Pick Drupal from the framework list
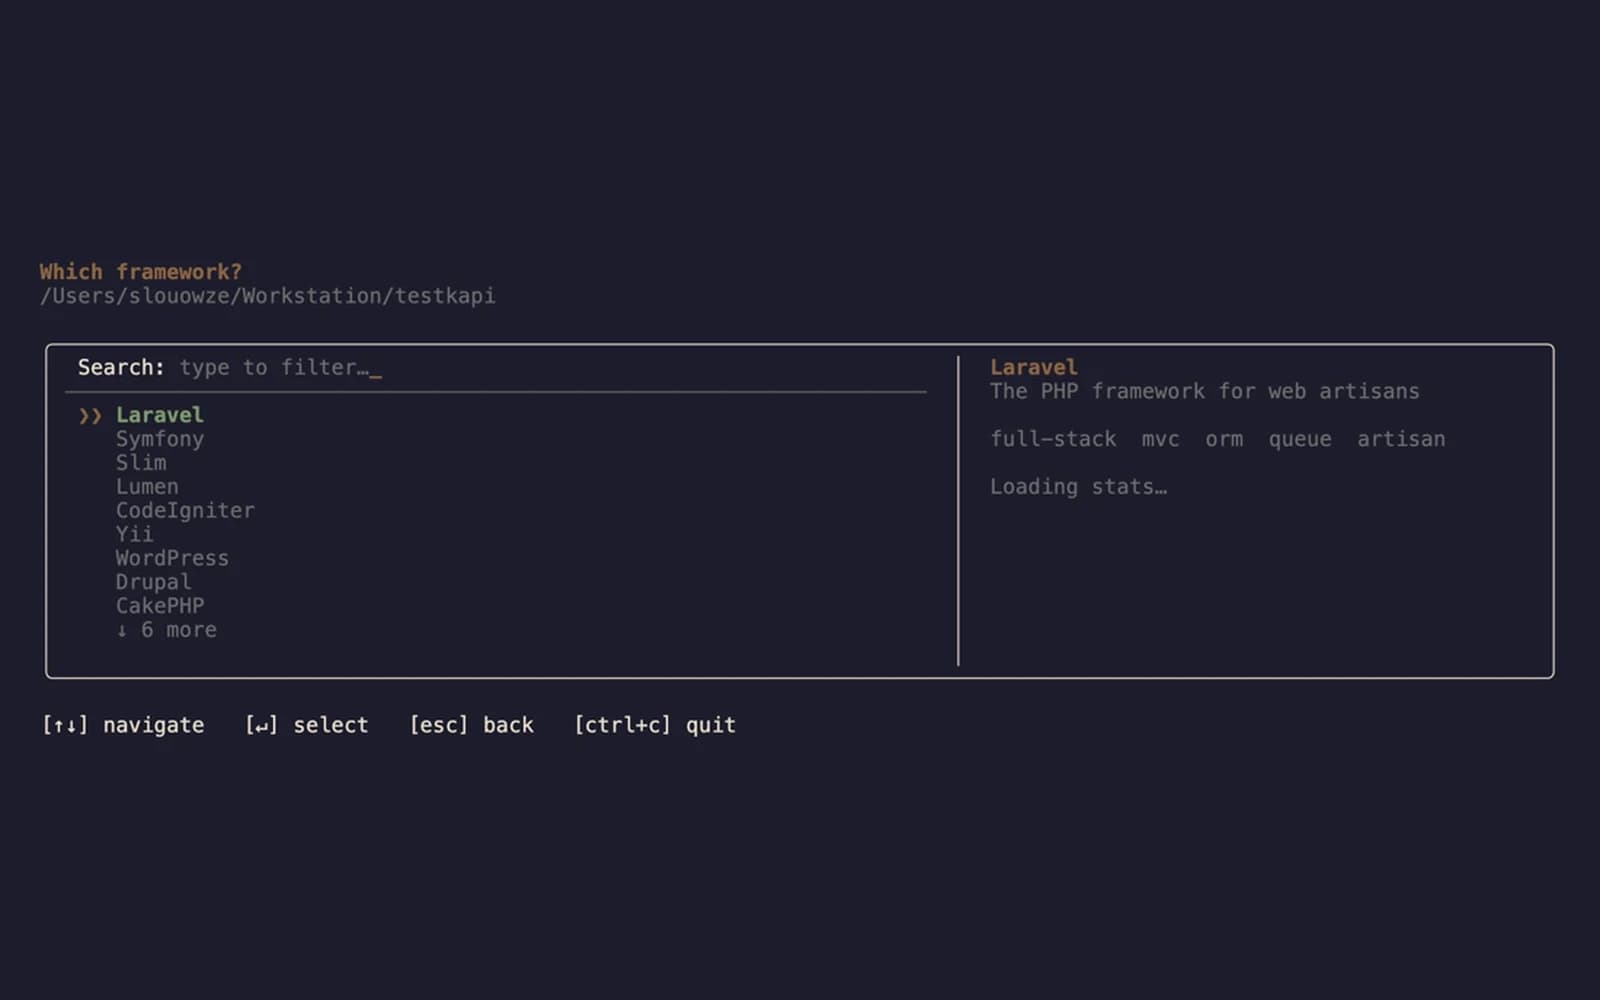 click(x=153, y=582)
